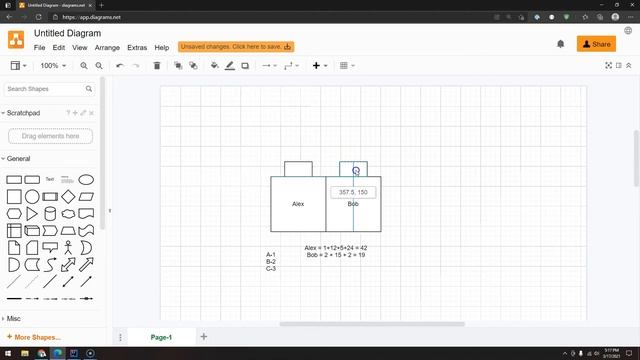The width and height of the screenshot is (640, 360).
Task: Click the canvas horizontal scrollbar
Action: (372, 324)
